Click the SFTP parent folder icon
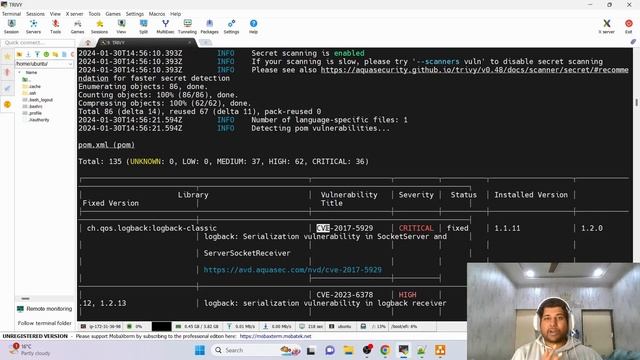The height and width of the screenshot is (360, 640). pos(19,54)
